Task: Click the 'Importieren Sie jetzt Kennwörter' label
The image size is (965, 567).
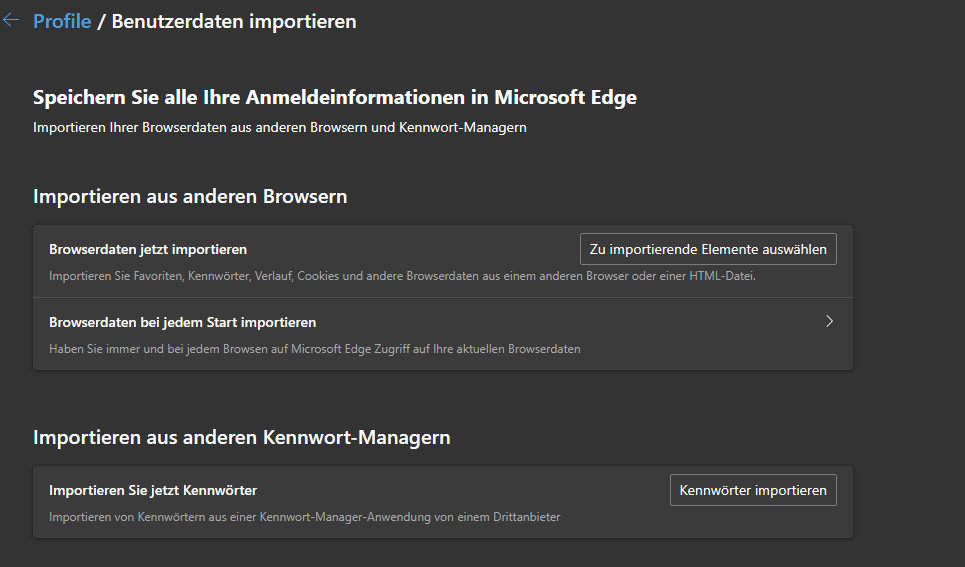Action: [153, 490]
